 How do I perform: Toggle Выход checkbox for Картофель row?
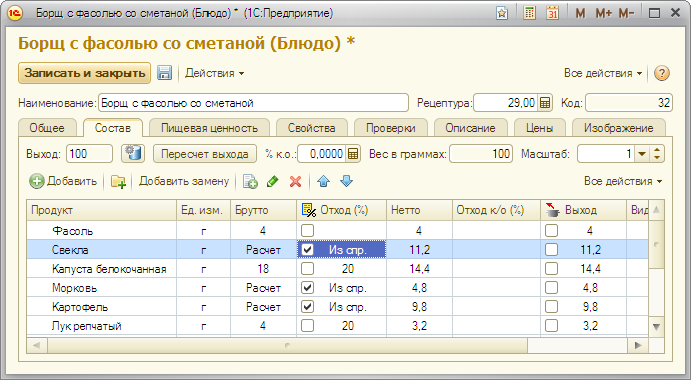551,306
